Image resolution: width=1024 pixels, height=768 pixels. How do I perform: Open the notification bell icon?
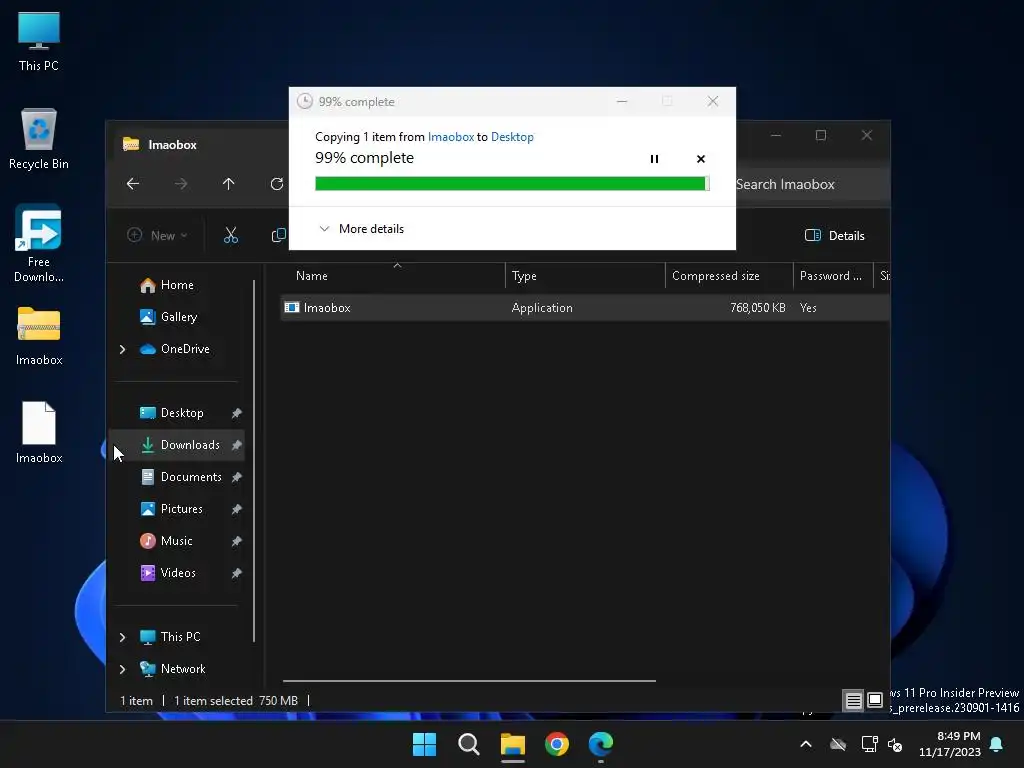(x=997, y=744)
